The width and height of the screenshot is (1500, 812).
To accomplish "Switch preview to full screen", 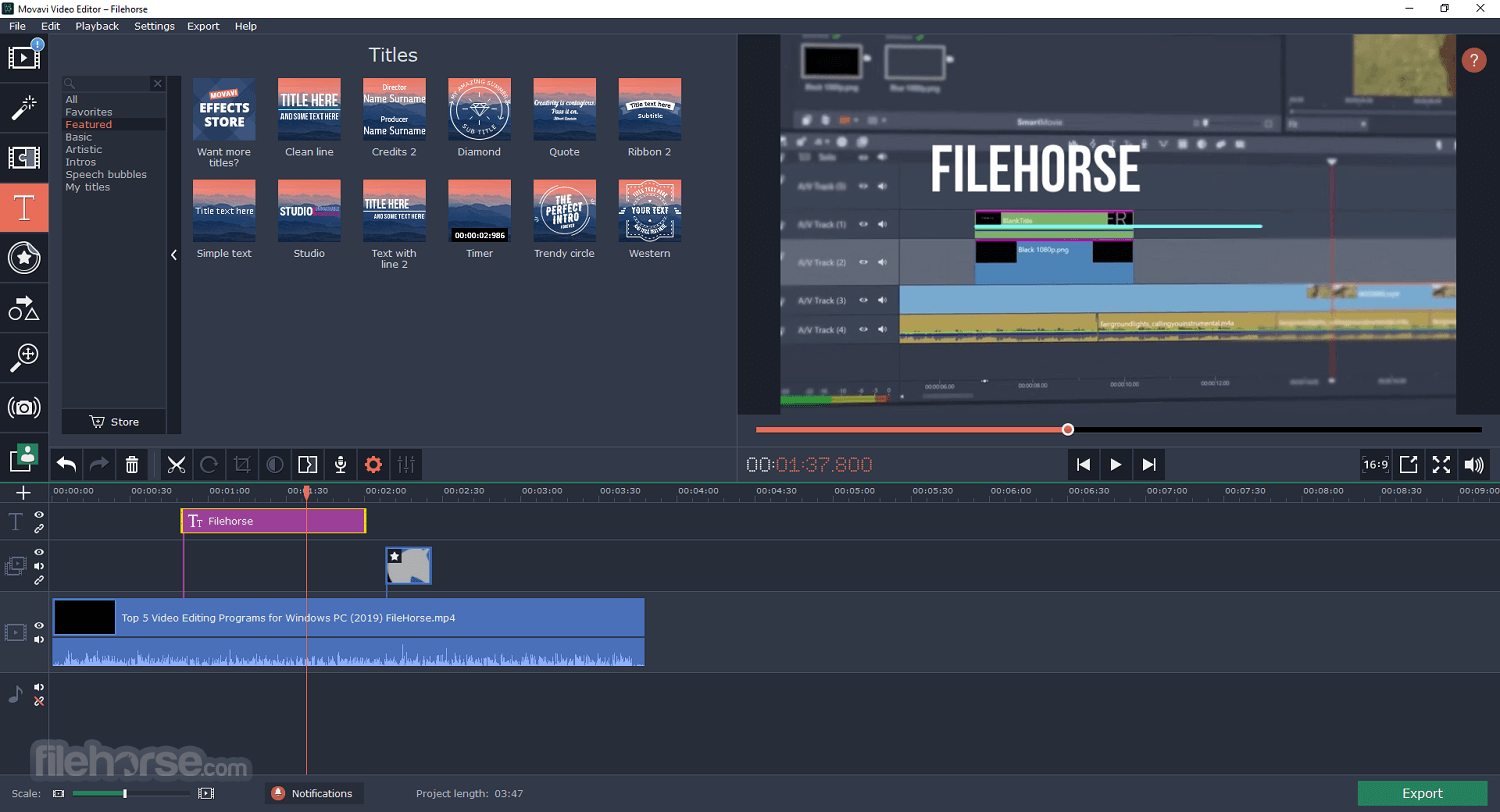I will [x=1441, y=464].
